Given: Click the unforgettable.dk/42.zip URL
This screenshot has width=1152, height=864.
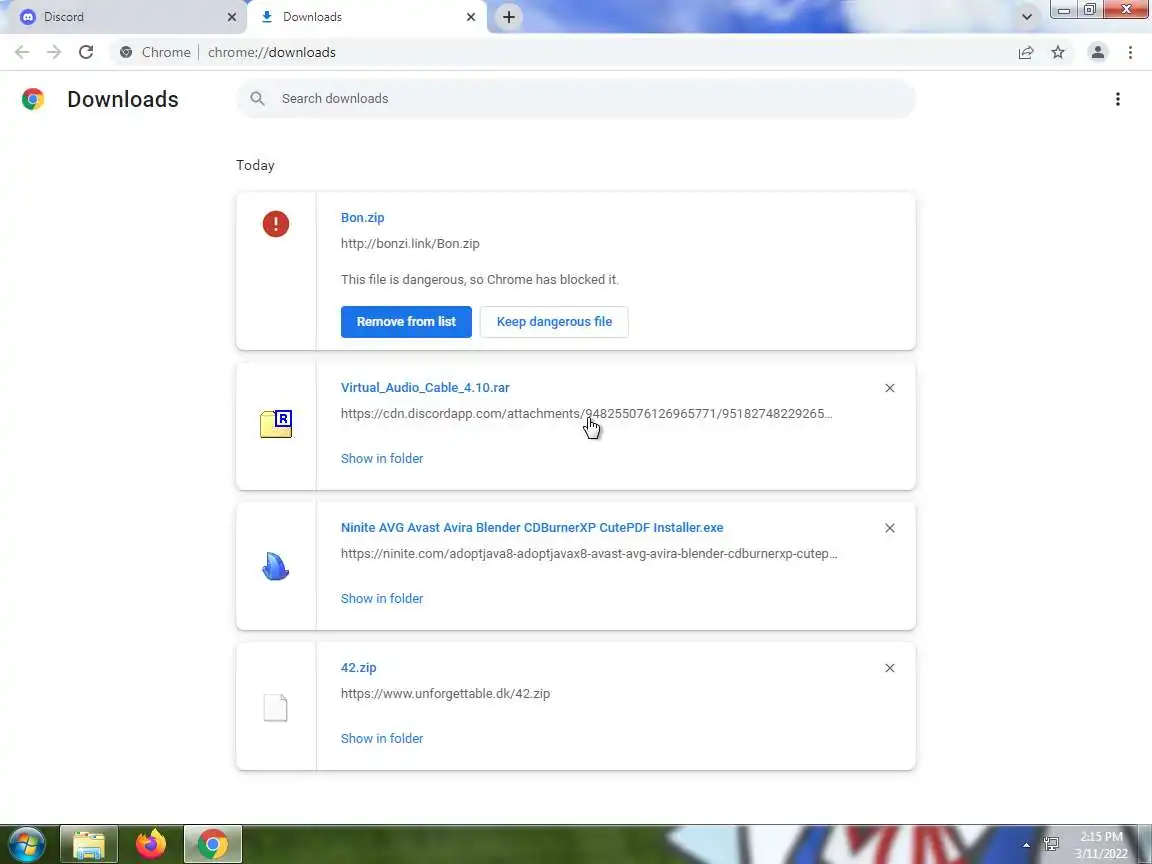Looking at the screenshot, I should [x=445, y=694].
